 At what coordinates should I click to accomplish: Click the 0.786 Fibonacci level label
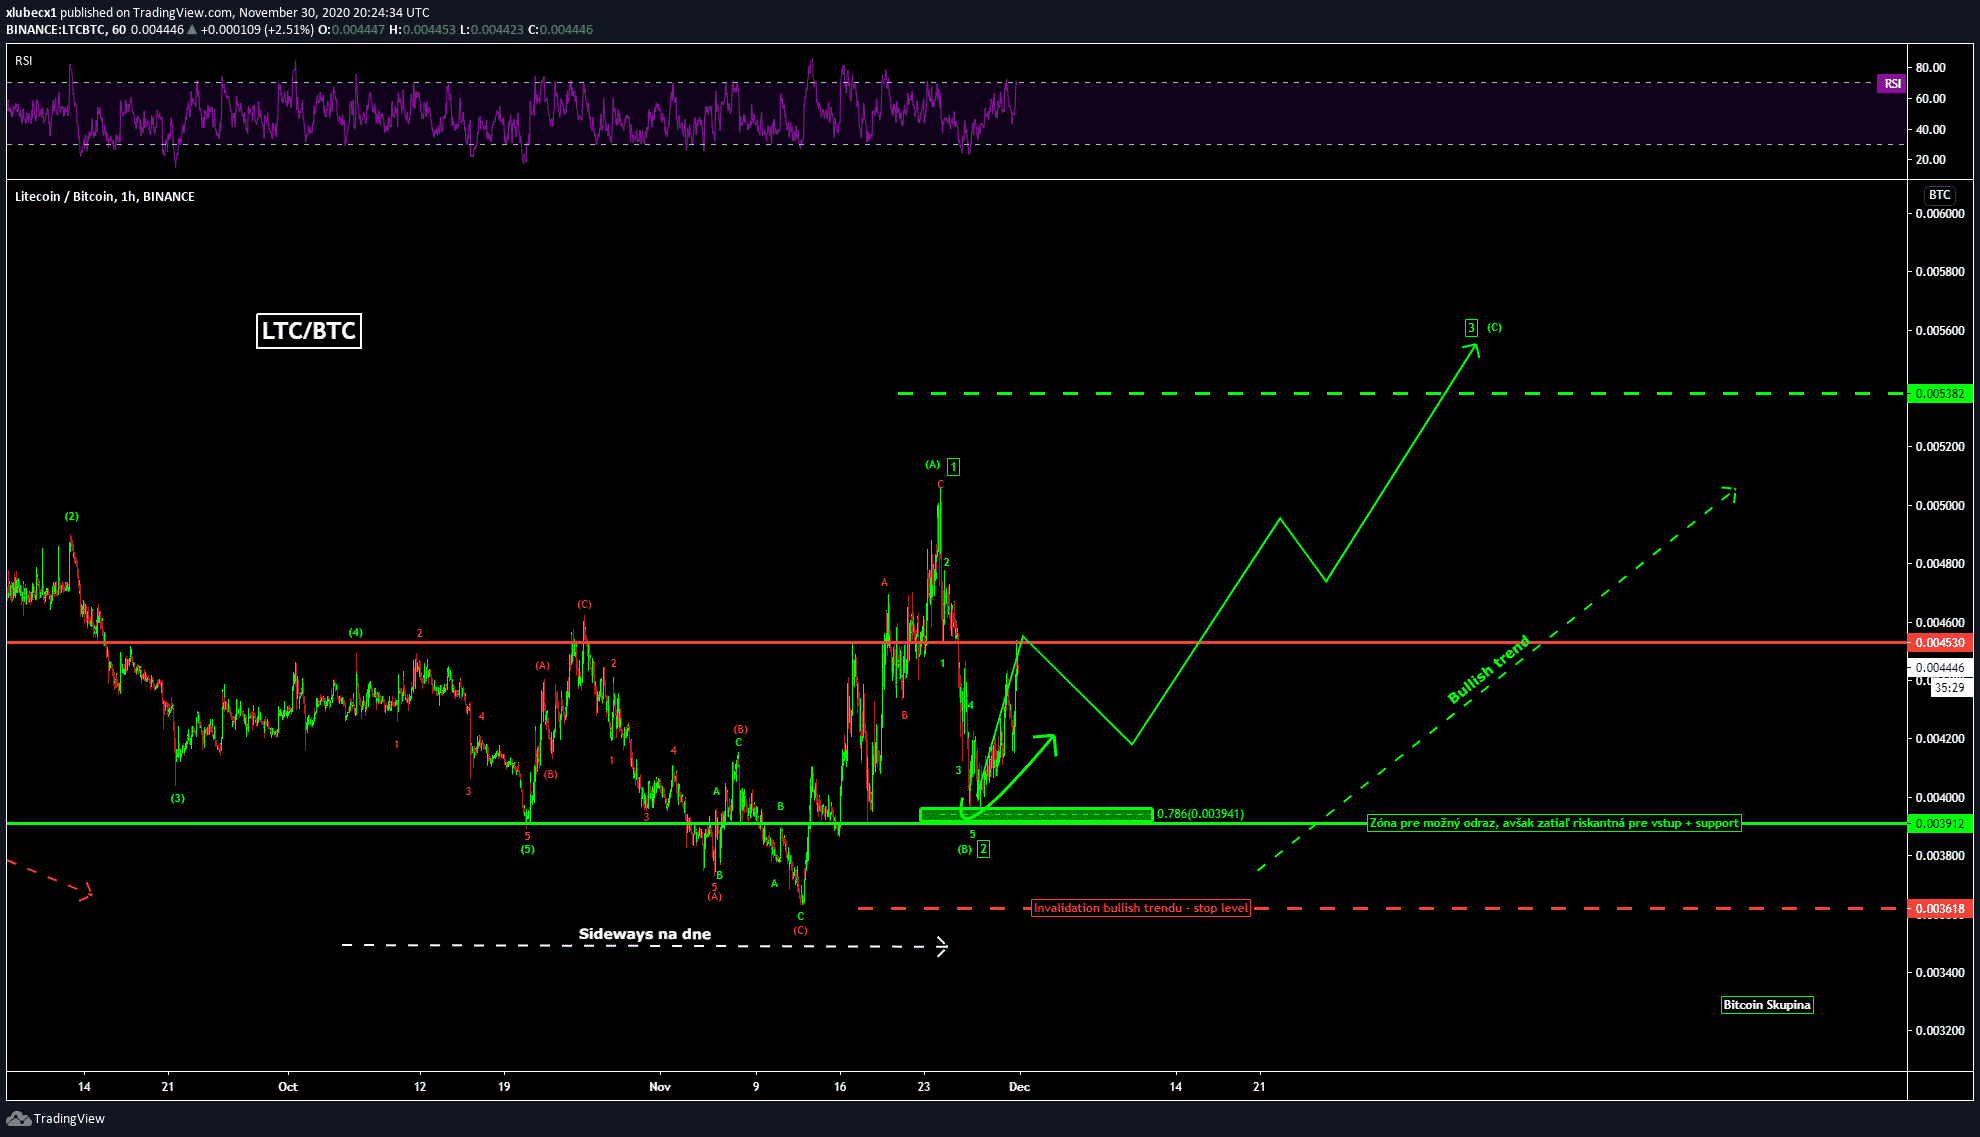(x=1200, y=814)
